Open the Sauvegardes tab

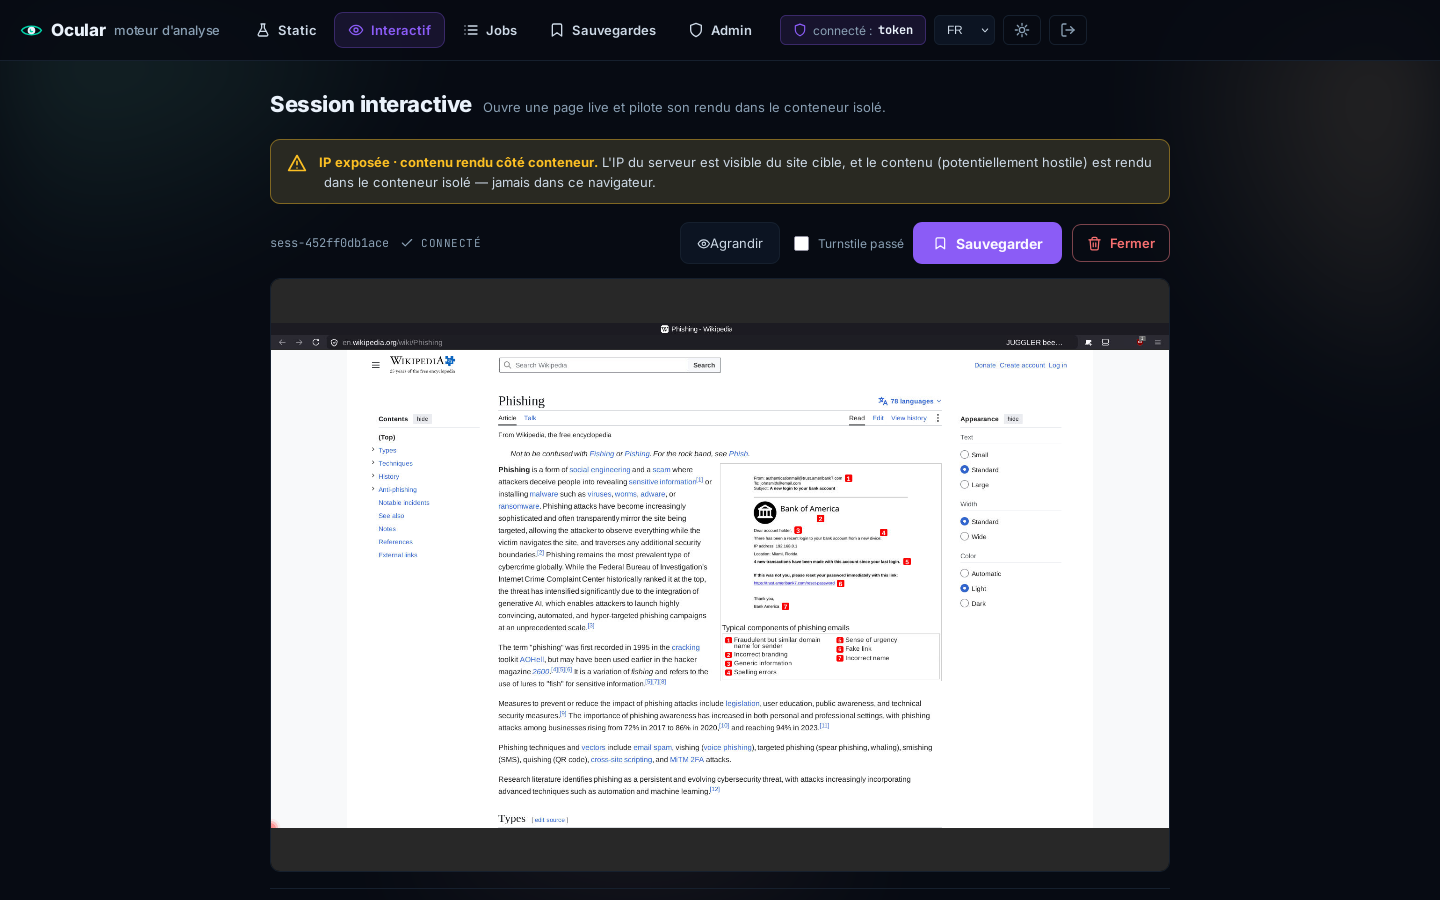603,30
